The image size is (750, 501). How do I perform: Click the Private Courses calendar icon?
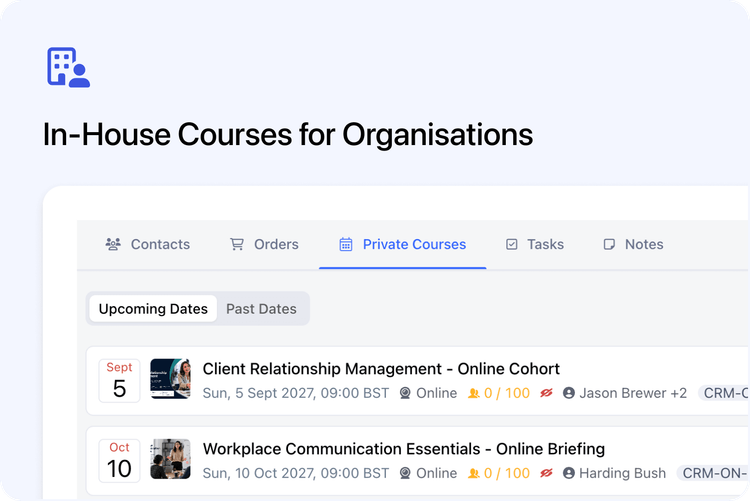tap(346, 244)
